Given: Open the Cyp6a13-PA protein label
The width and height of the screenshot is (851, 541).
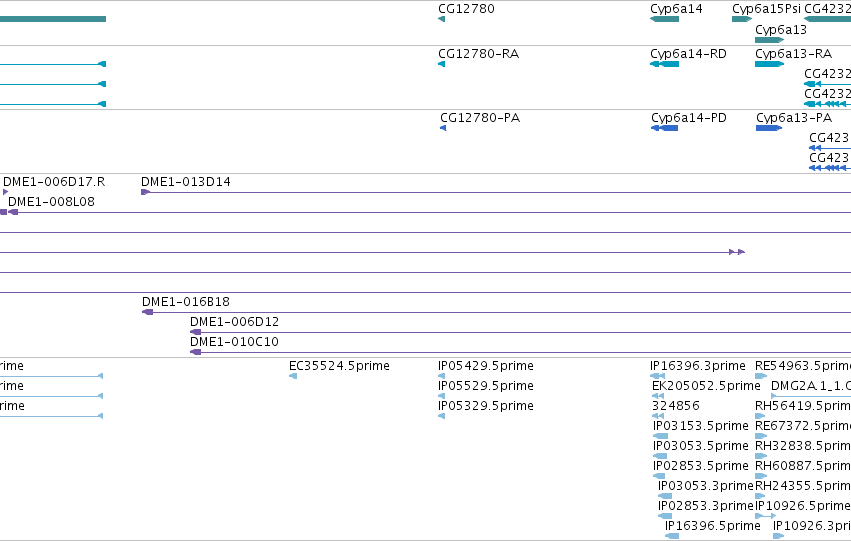Looking at the screenshot, I should click(793, 118).
